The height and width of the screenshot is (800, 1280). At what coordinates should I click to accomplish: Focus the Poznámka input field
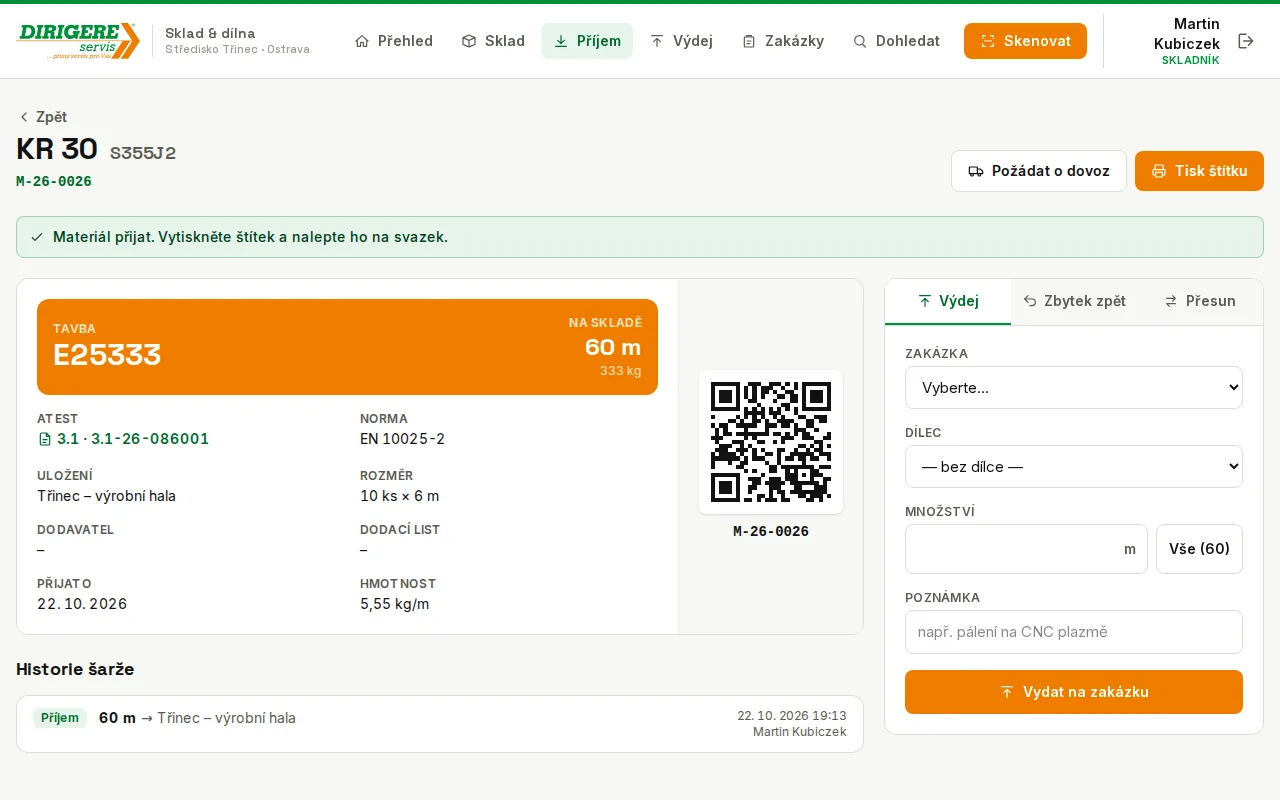pyautogui.click(x=1074, y=632)
